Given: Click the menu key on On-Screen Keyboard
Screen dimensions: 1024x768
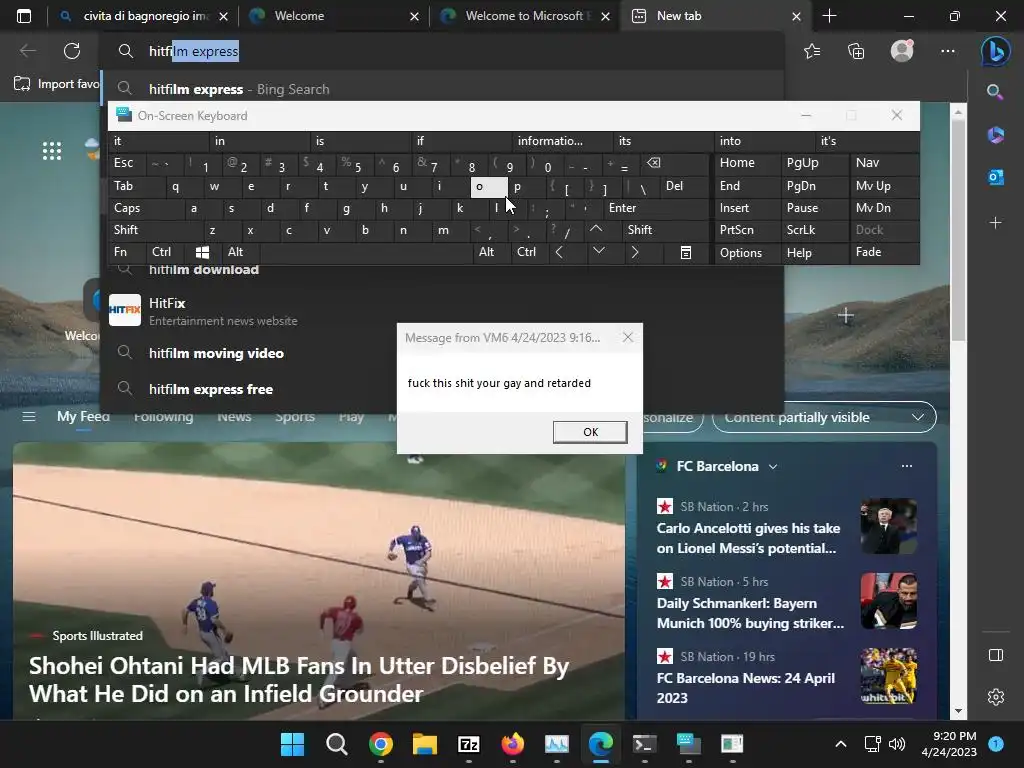Looking at the screenshot, I should 686,252.
